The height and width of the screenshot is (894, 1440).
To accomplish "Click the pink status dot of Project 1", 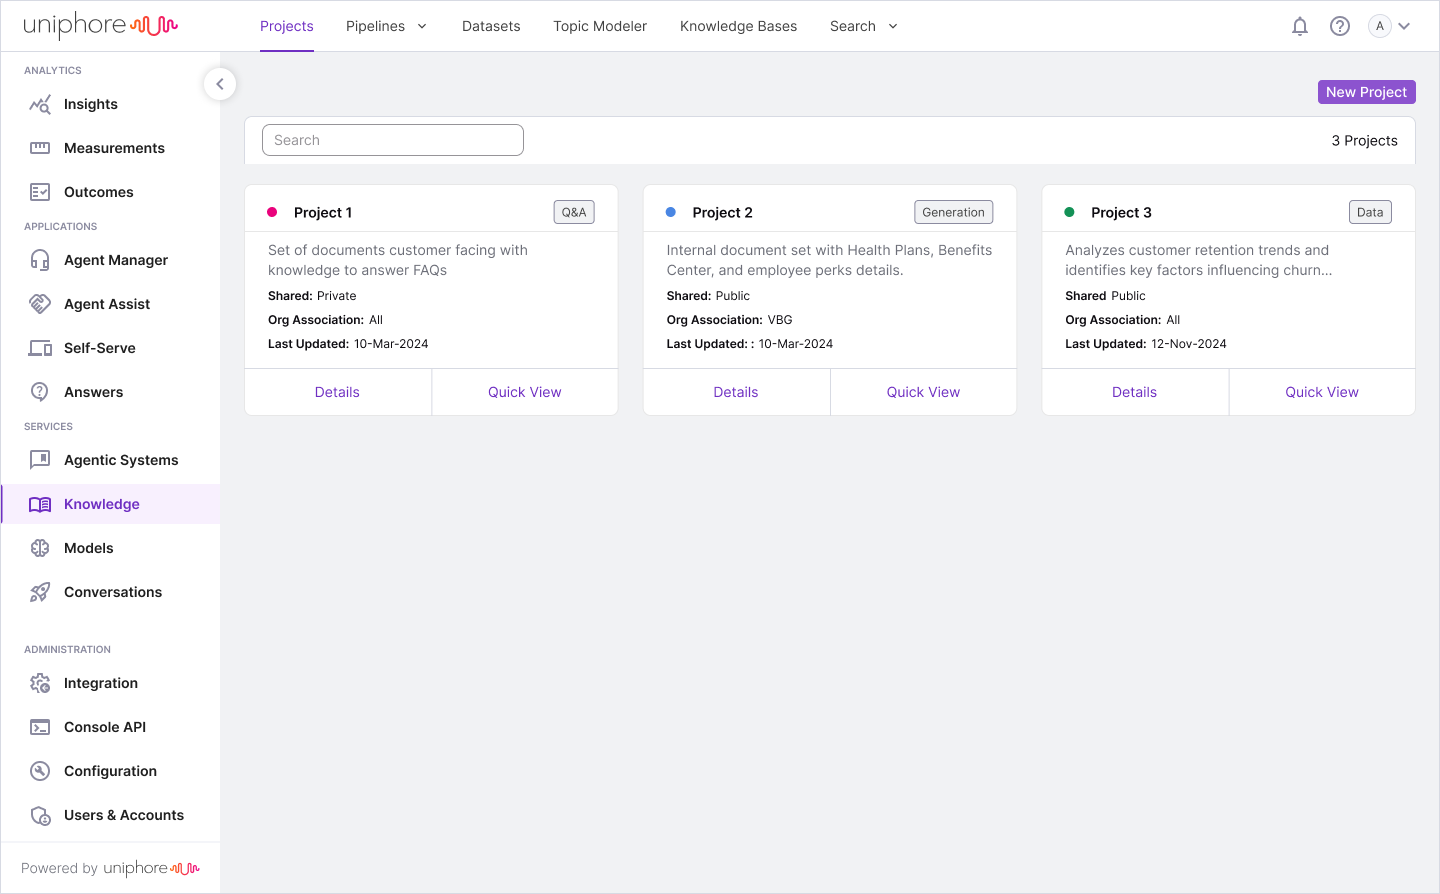I will (272, 212).
